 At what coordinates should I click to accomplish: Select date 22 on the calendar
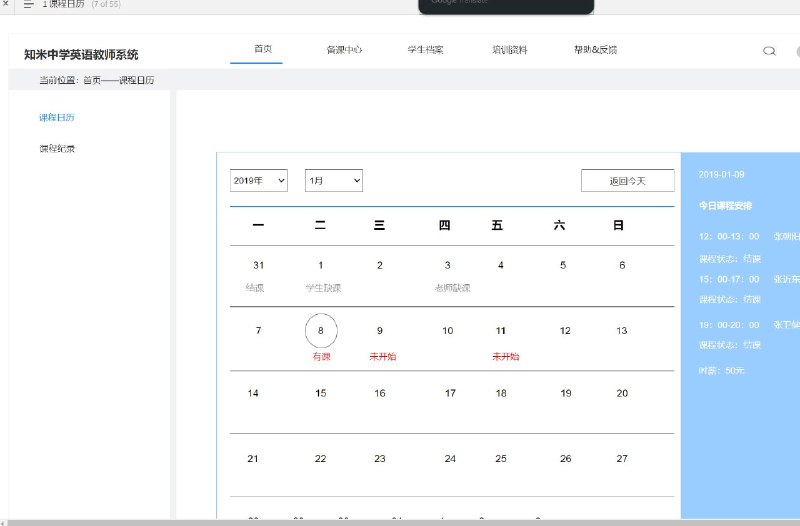click(320, 459)
